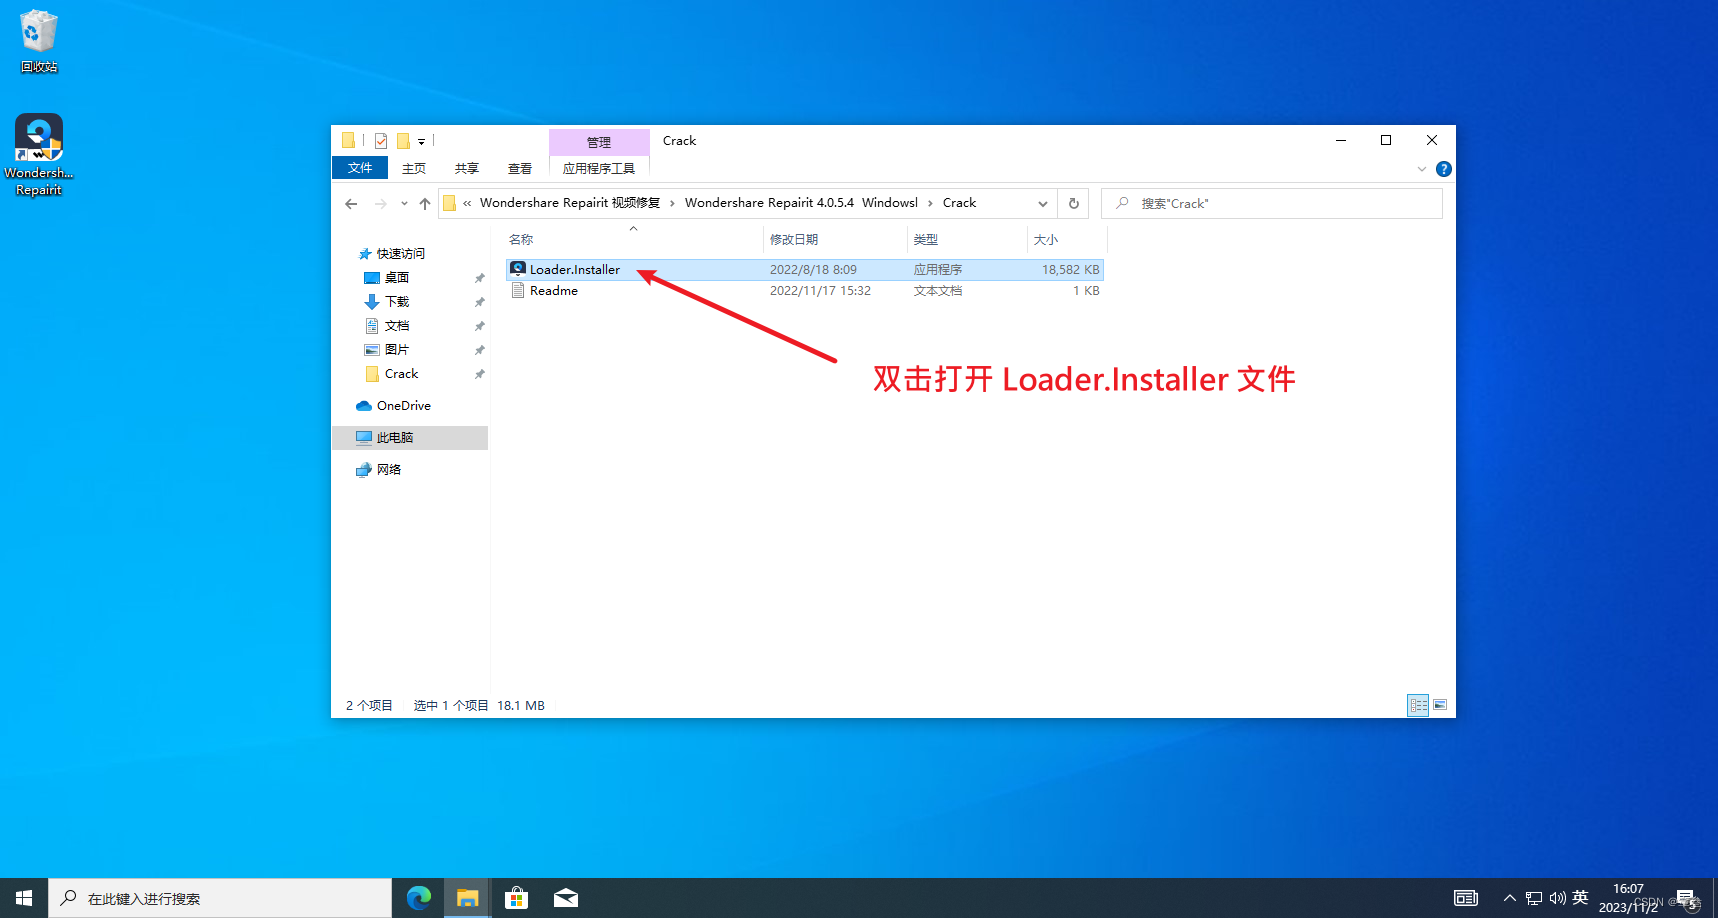Sort files by 修改日期 column header
Image resolution: width=1718 pixels, height=918 pixels.
click(794, 240)
